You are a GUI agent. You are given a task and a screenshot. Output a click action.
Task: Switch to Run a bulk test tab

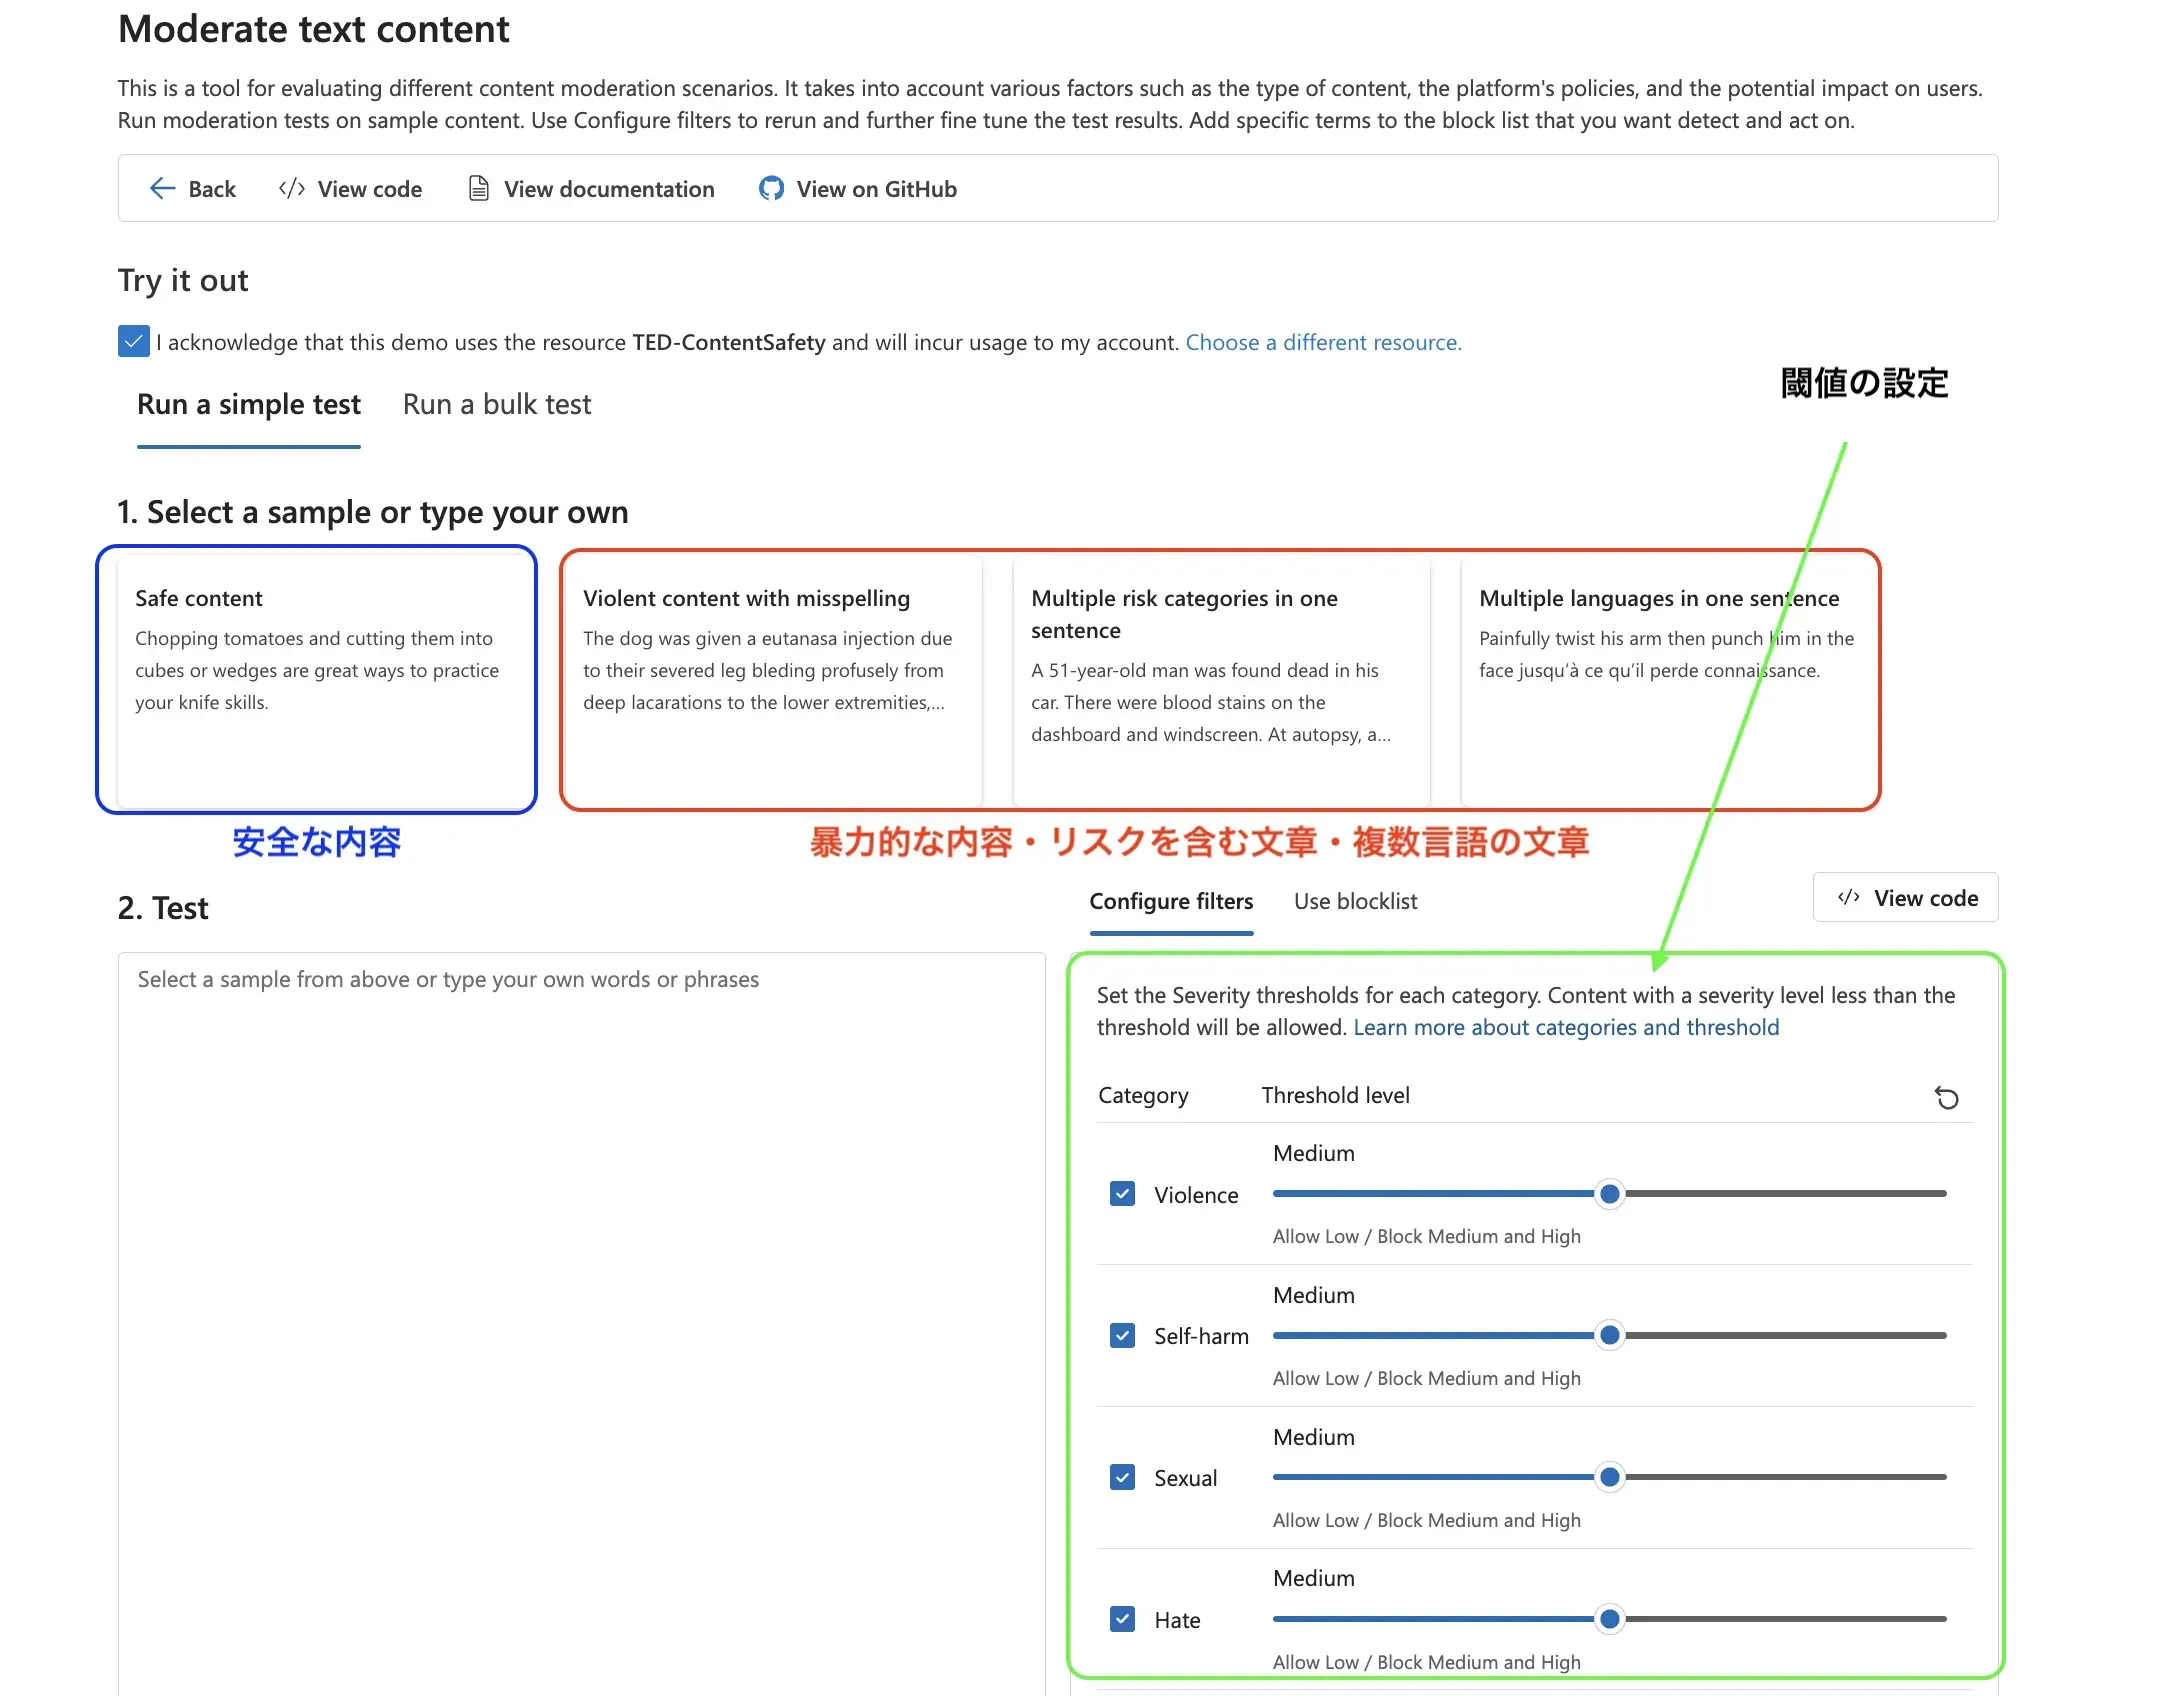point(497,405)
